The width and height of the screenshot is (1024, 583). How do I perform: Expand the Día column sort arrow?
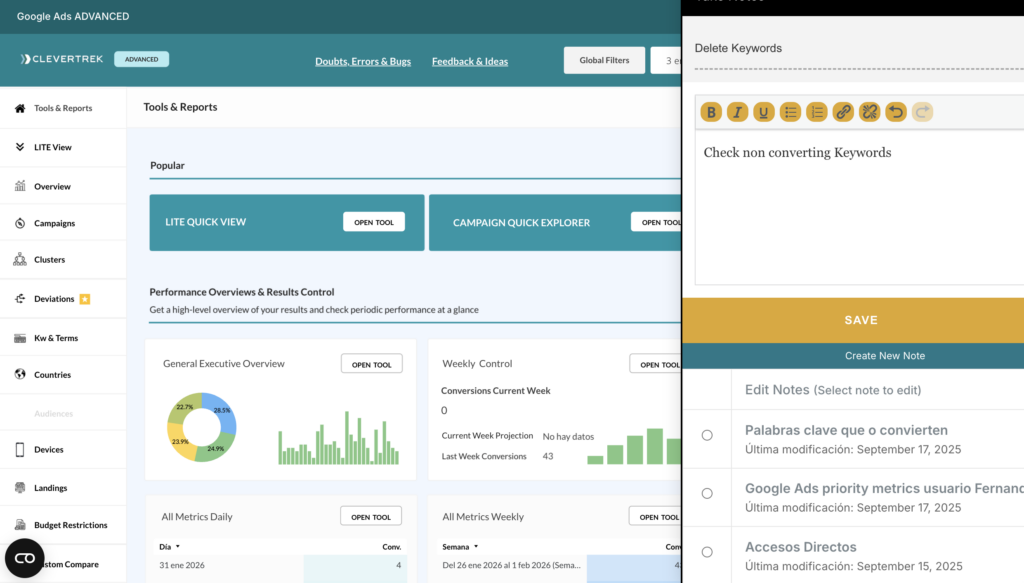click(178, 547)
